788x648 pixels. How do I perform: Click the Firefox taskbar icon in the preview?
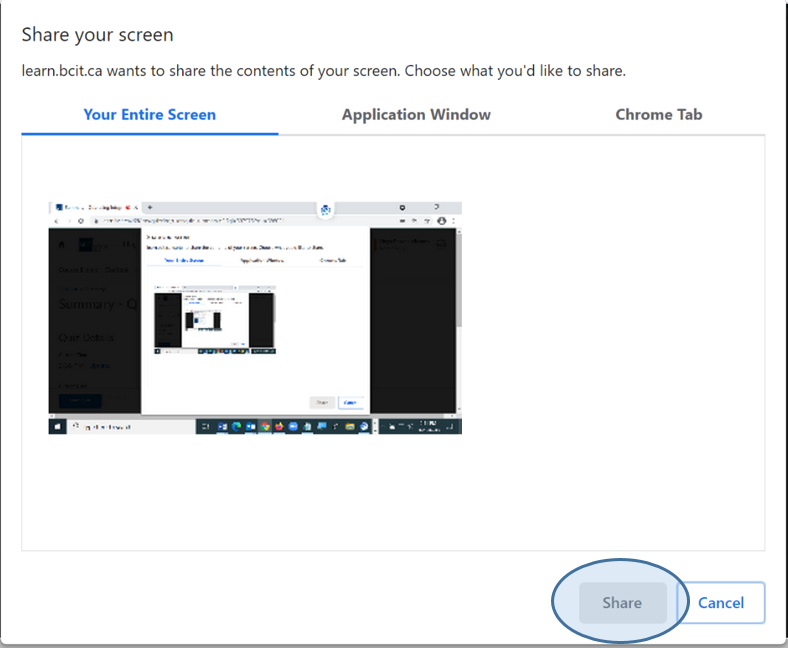point(280,426)
